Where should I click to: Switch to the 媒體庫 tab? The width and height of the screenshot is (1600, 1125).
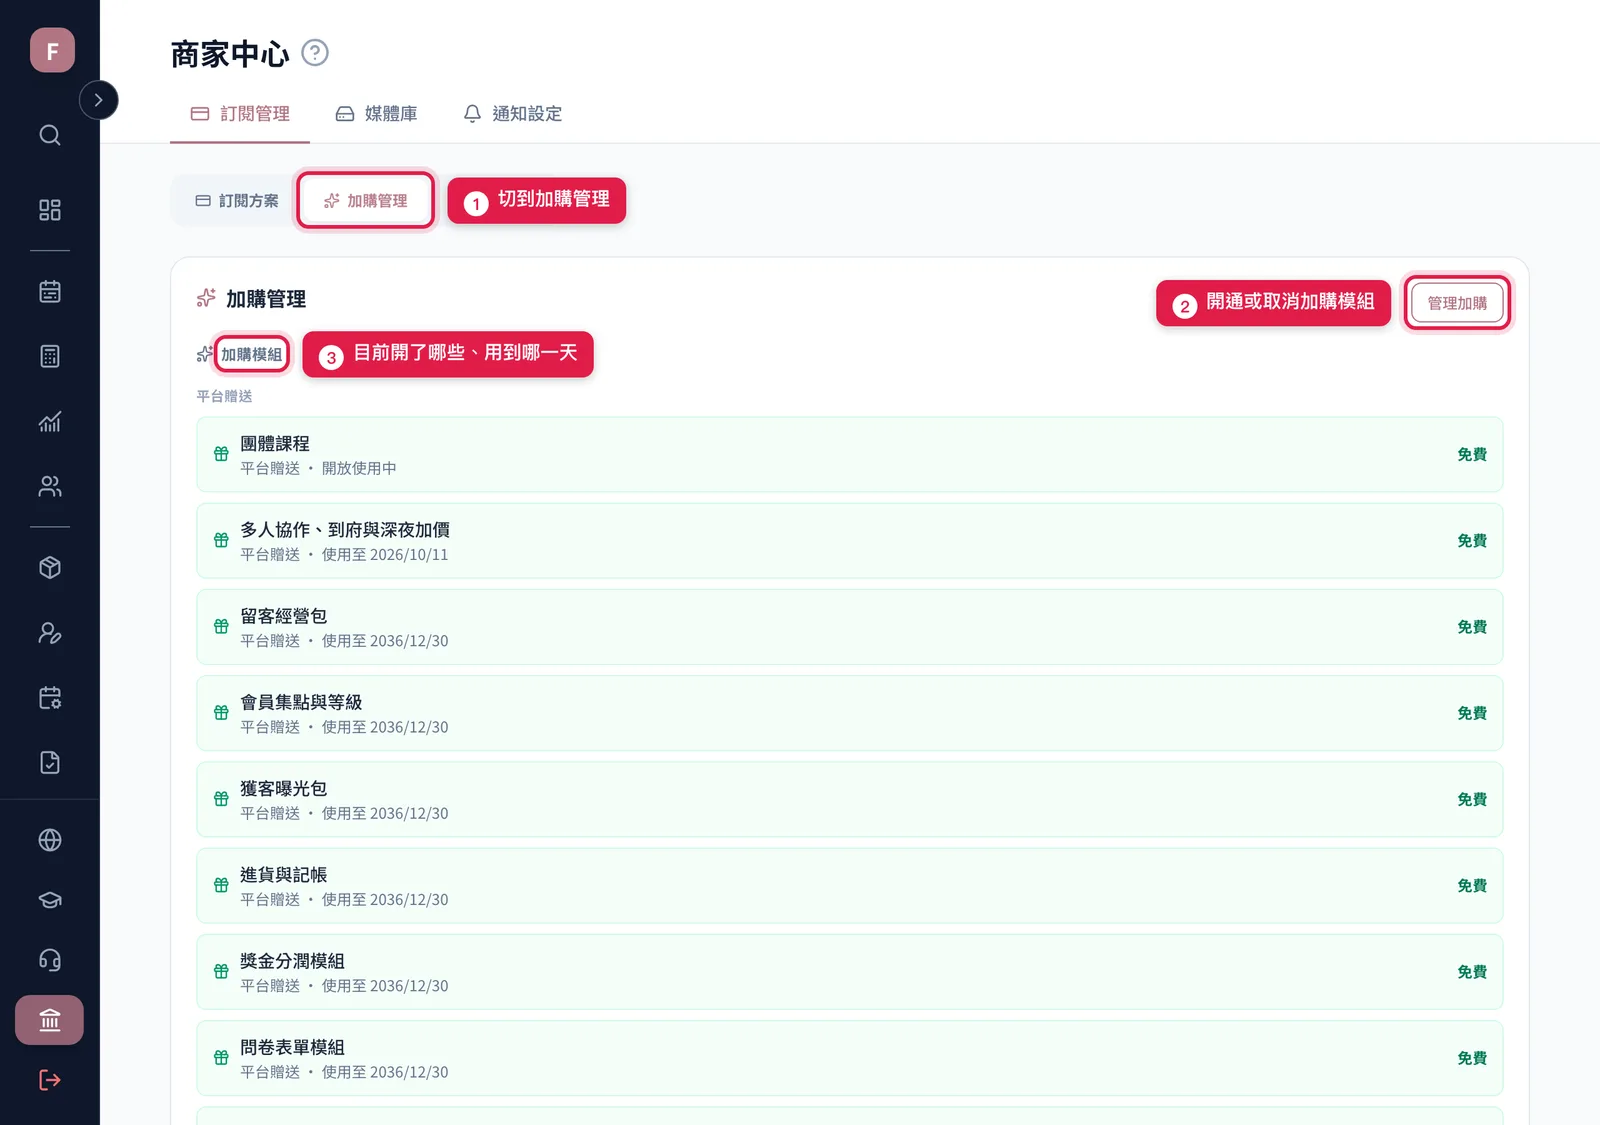[376, 114]
